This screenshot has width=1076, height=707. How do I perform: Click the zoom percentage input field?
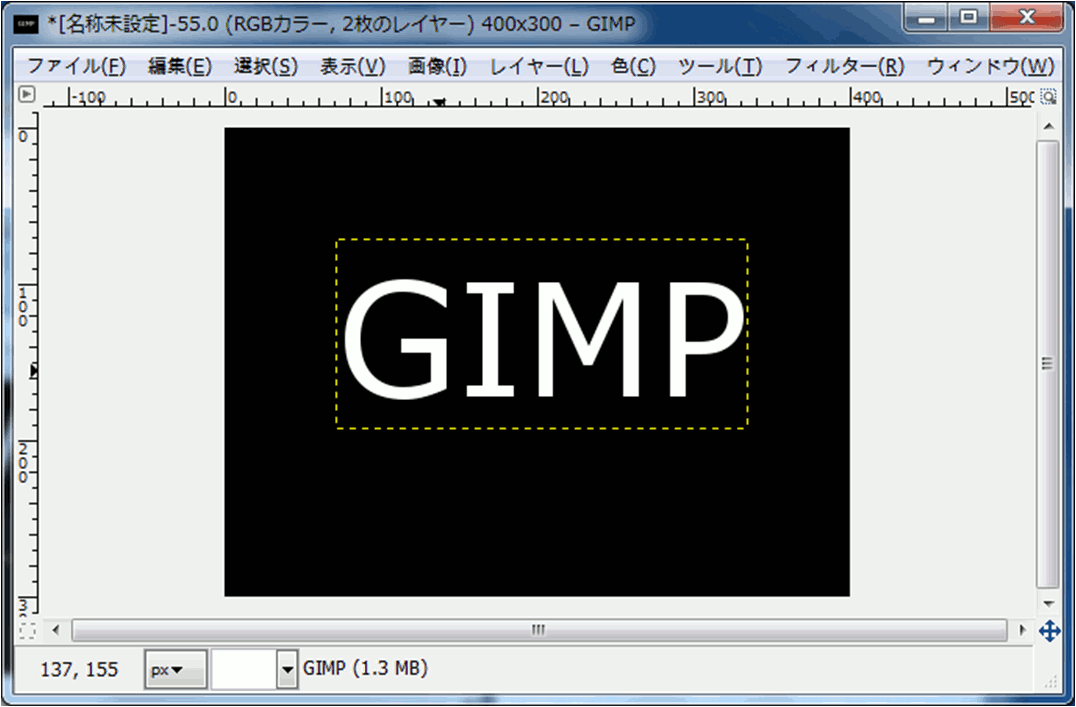click(x=243, y=670)
